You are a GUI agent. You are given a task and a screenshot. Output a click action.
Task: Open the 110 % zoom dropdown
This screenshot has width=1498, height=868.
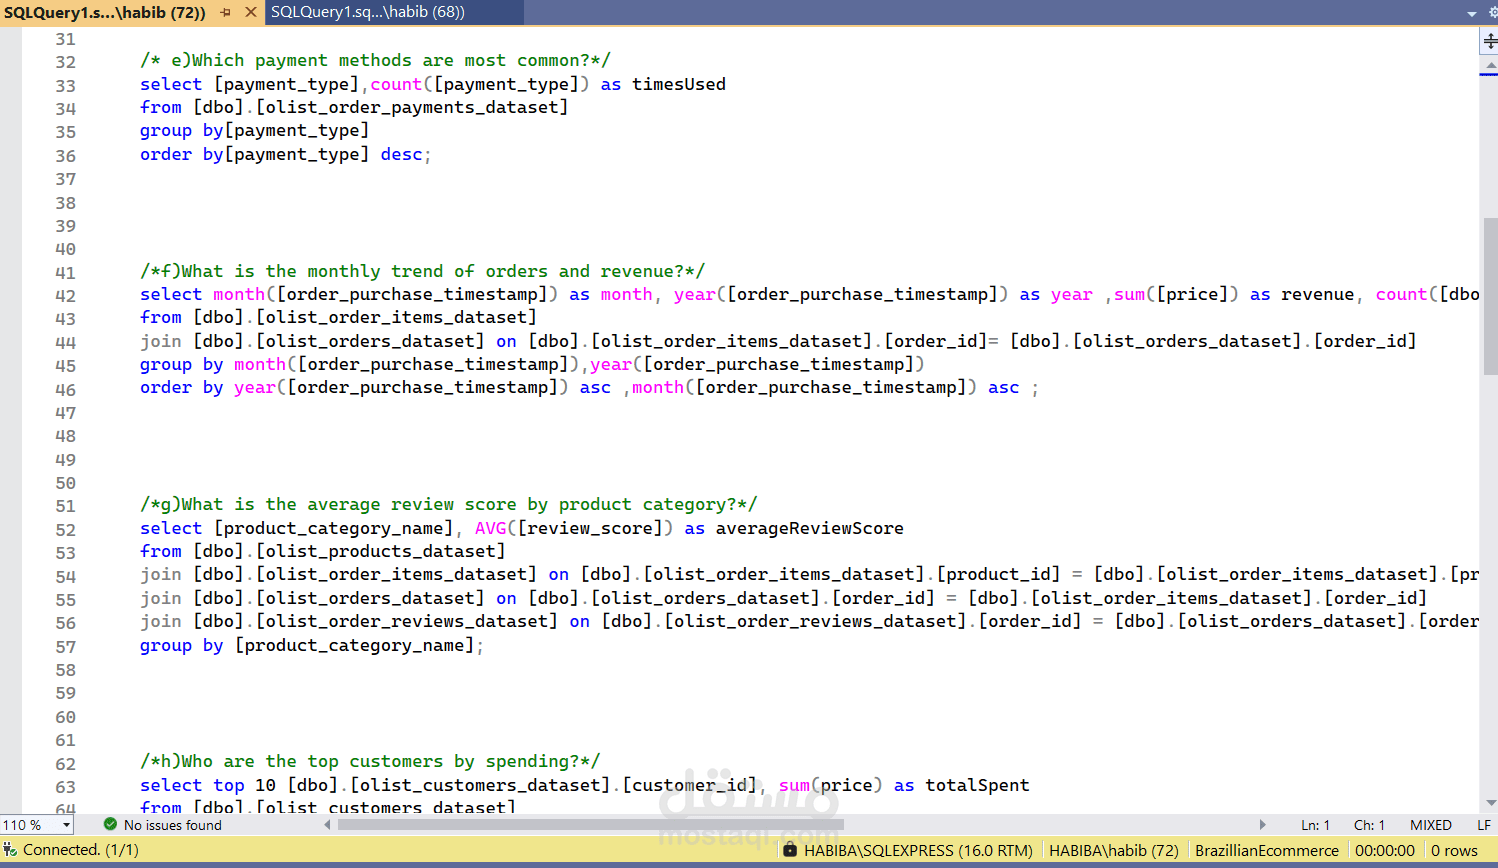coord(67,825)
